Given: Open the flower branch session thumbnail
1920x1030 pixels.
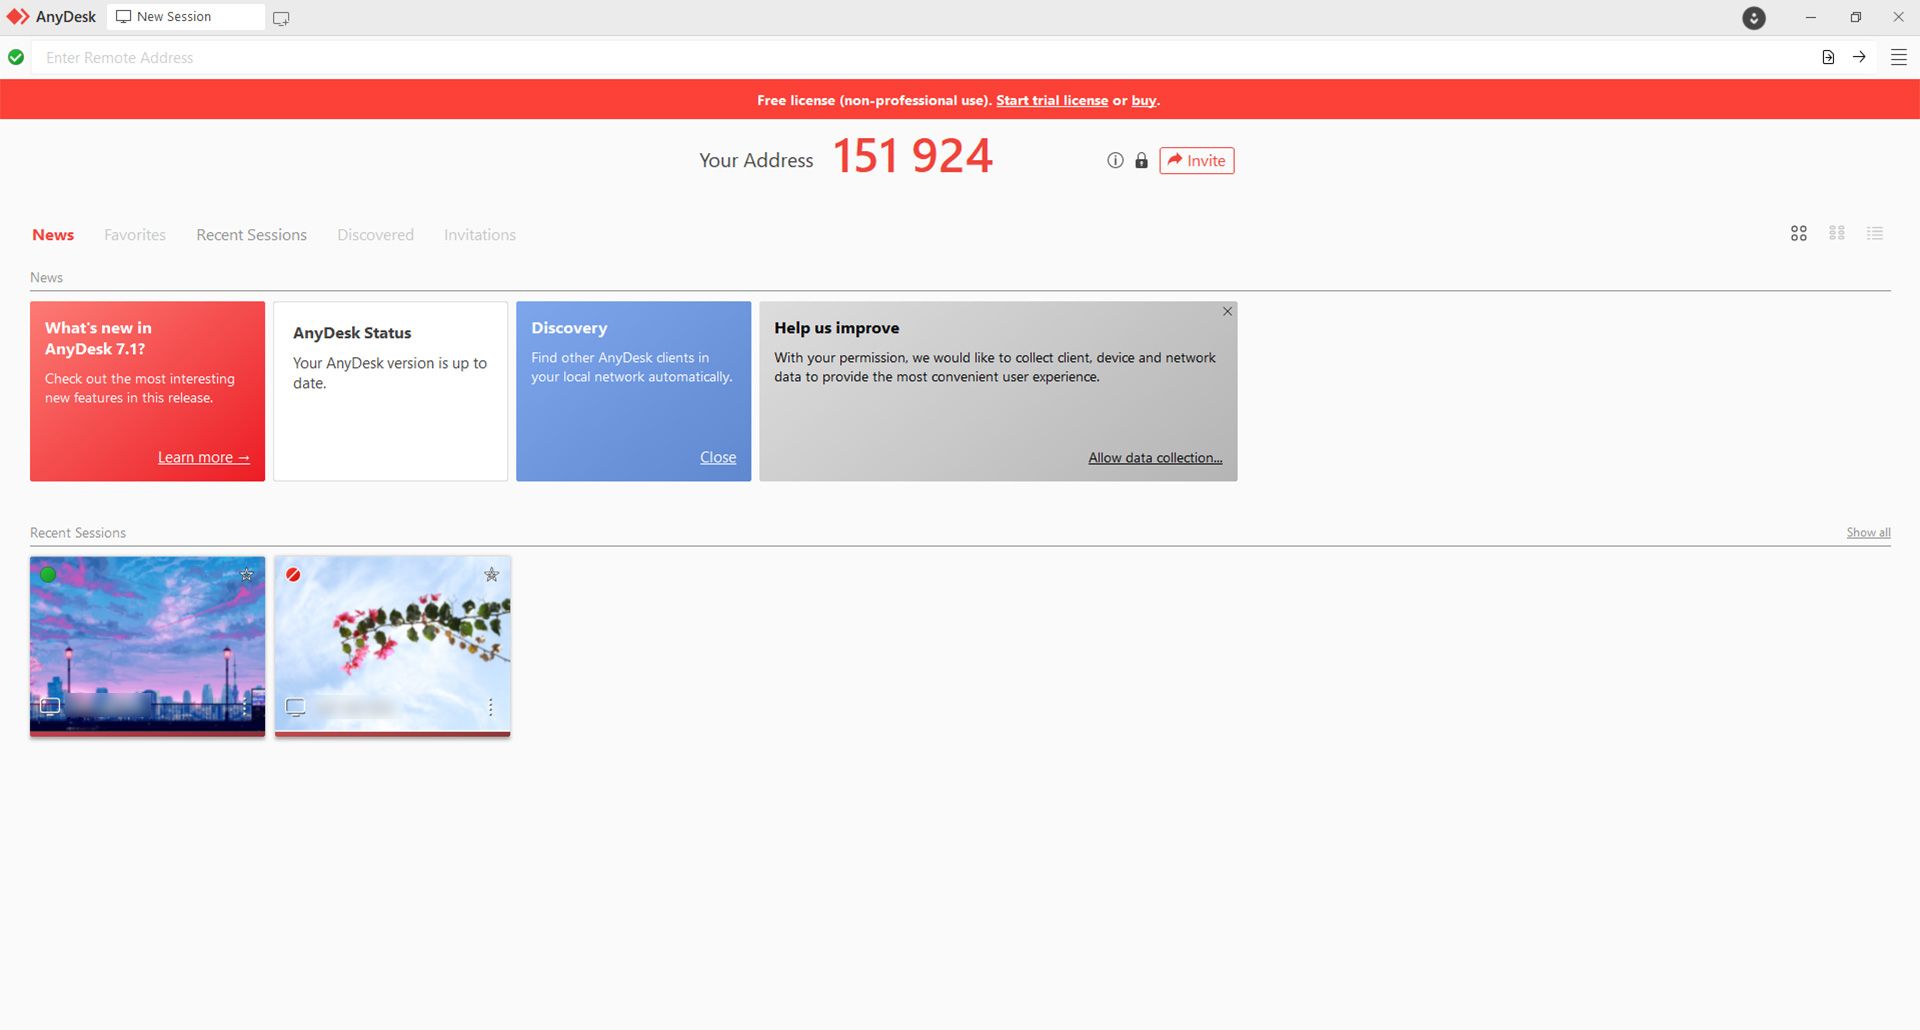Looking at the screenshot, I should click(x=392, y=646).
